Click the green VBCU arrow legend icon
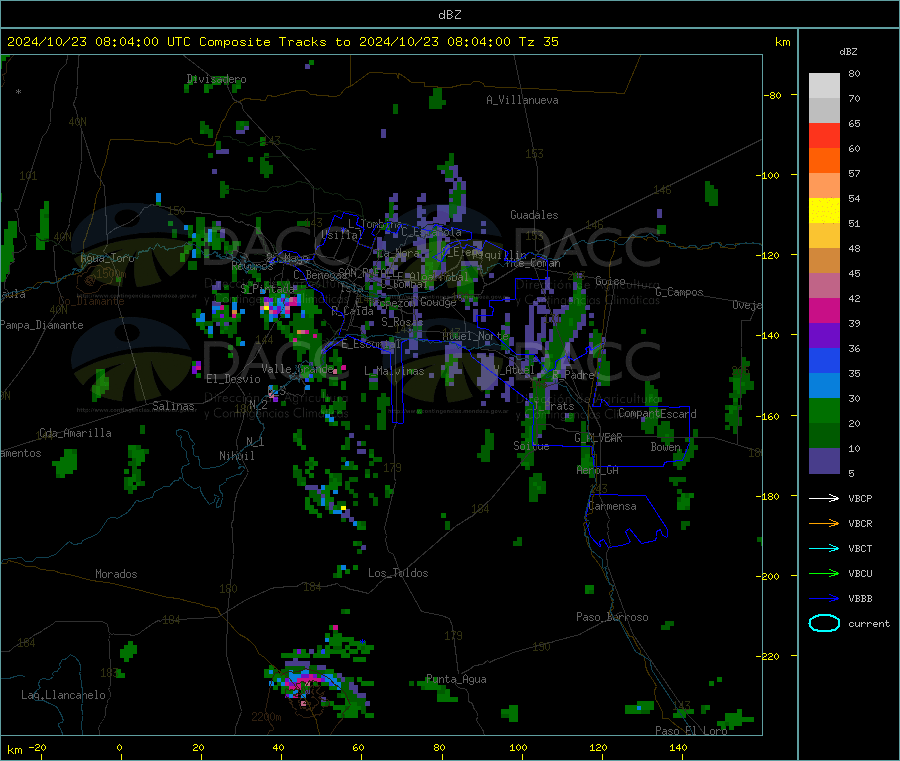The height and width of the screenshot is (761, 900). click(824, 573)
